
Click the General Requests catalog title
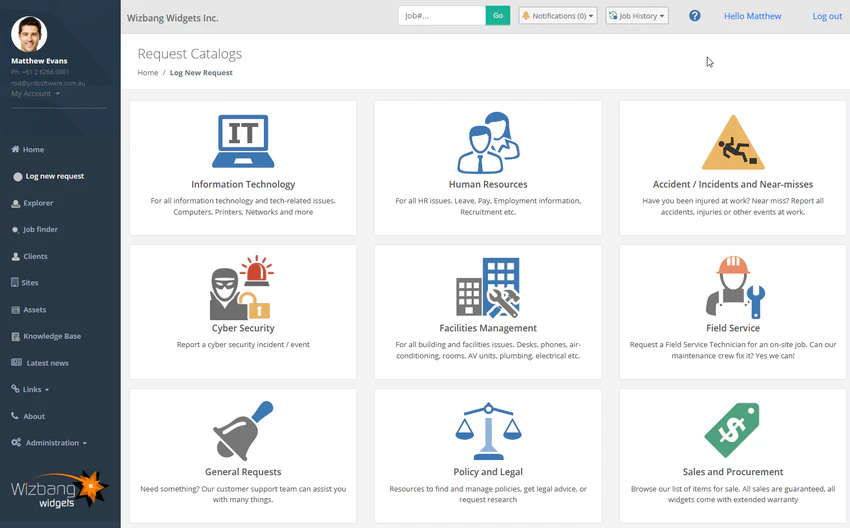tap(243, 472)
